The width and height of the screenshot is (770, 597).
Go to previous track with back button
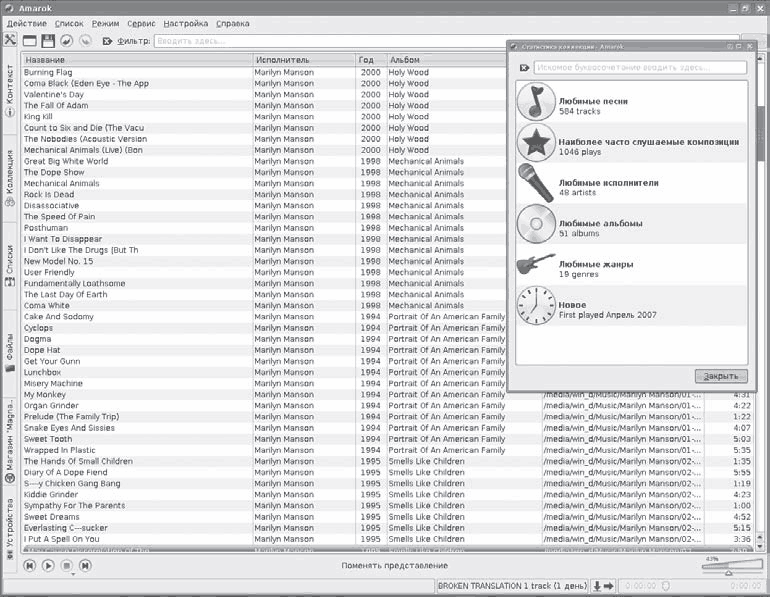(30, 566)
